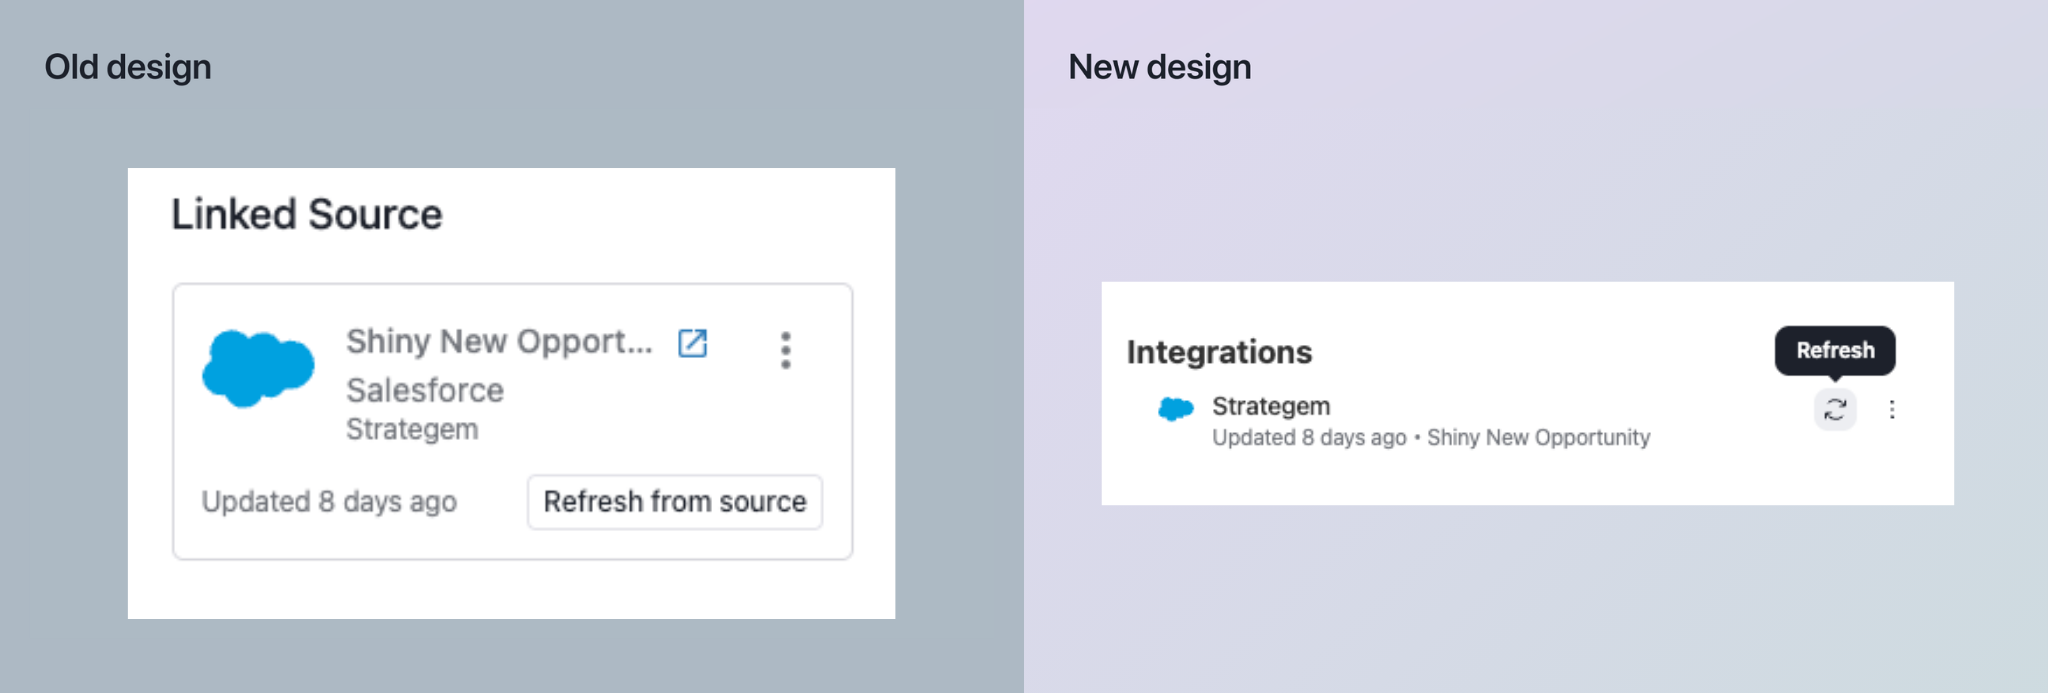Open the three-dot menu in the Linked Source card
This screenshot has width=2048, height=693.
pos(786,350)
